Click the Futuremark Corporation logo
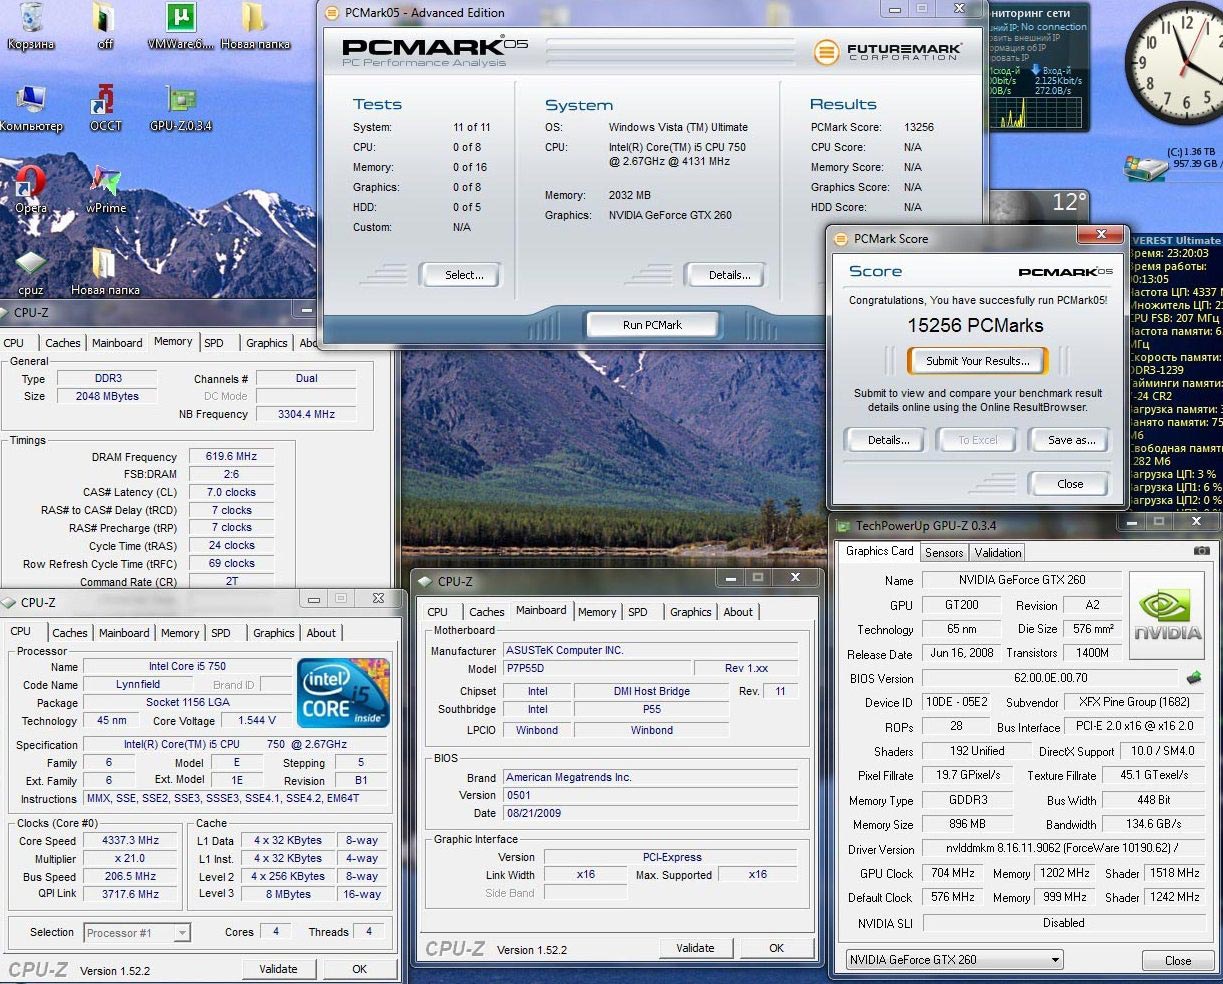 pos(888,50)
